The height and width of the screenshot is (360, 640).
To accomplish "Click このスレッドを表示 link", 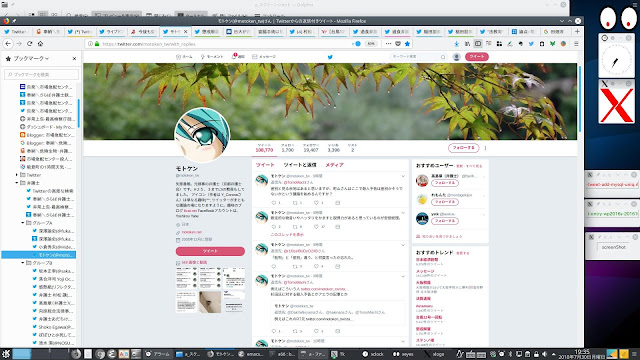I will [287, 235].
